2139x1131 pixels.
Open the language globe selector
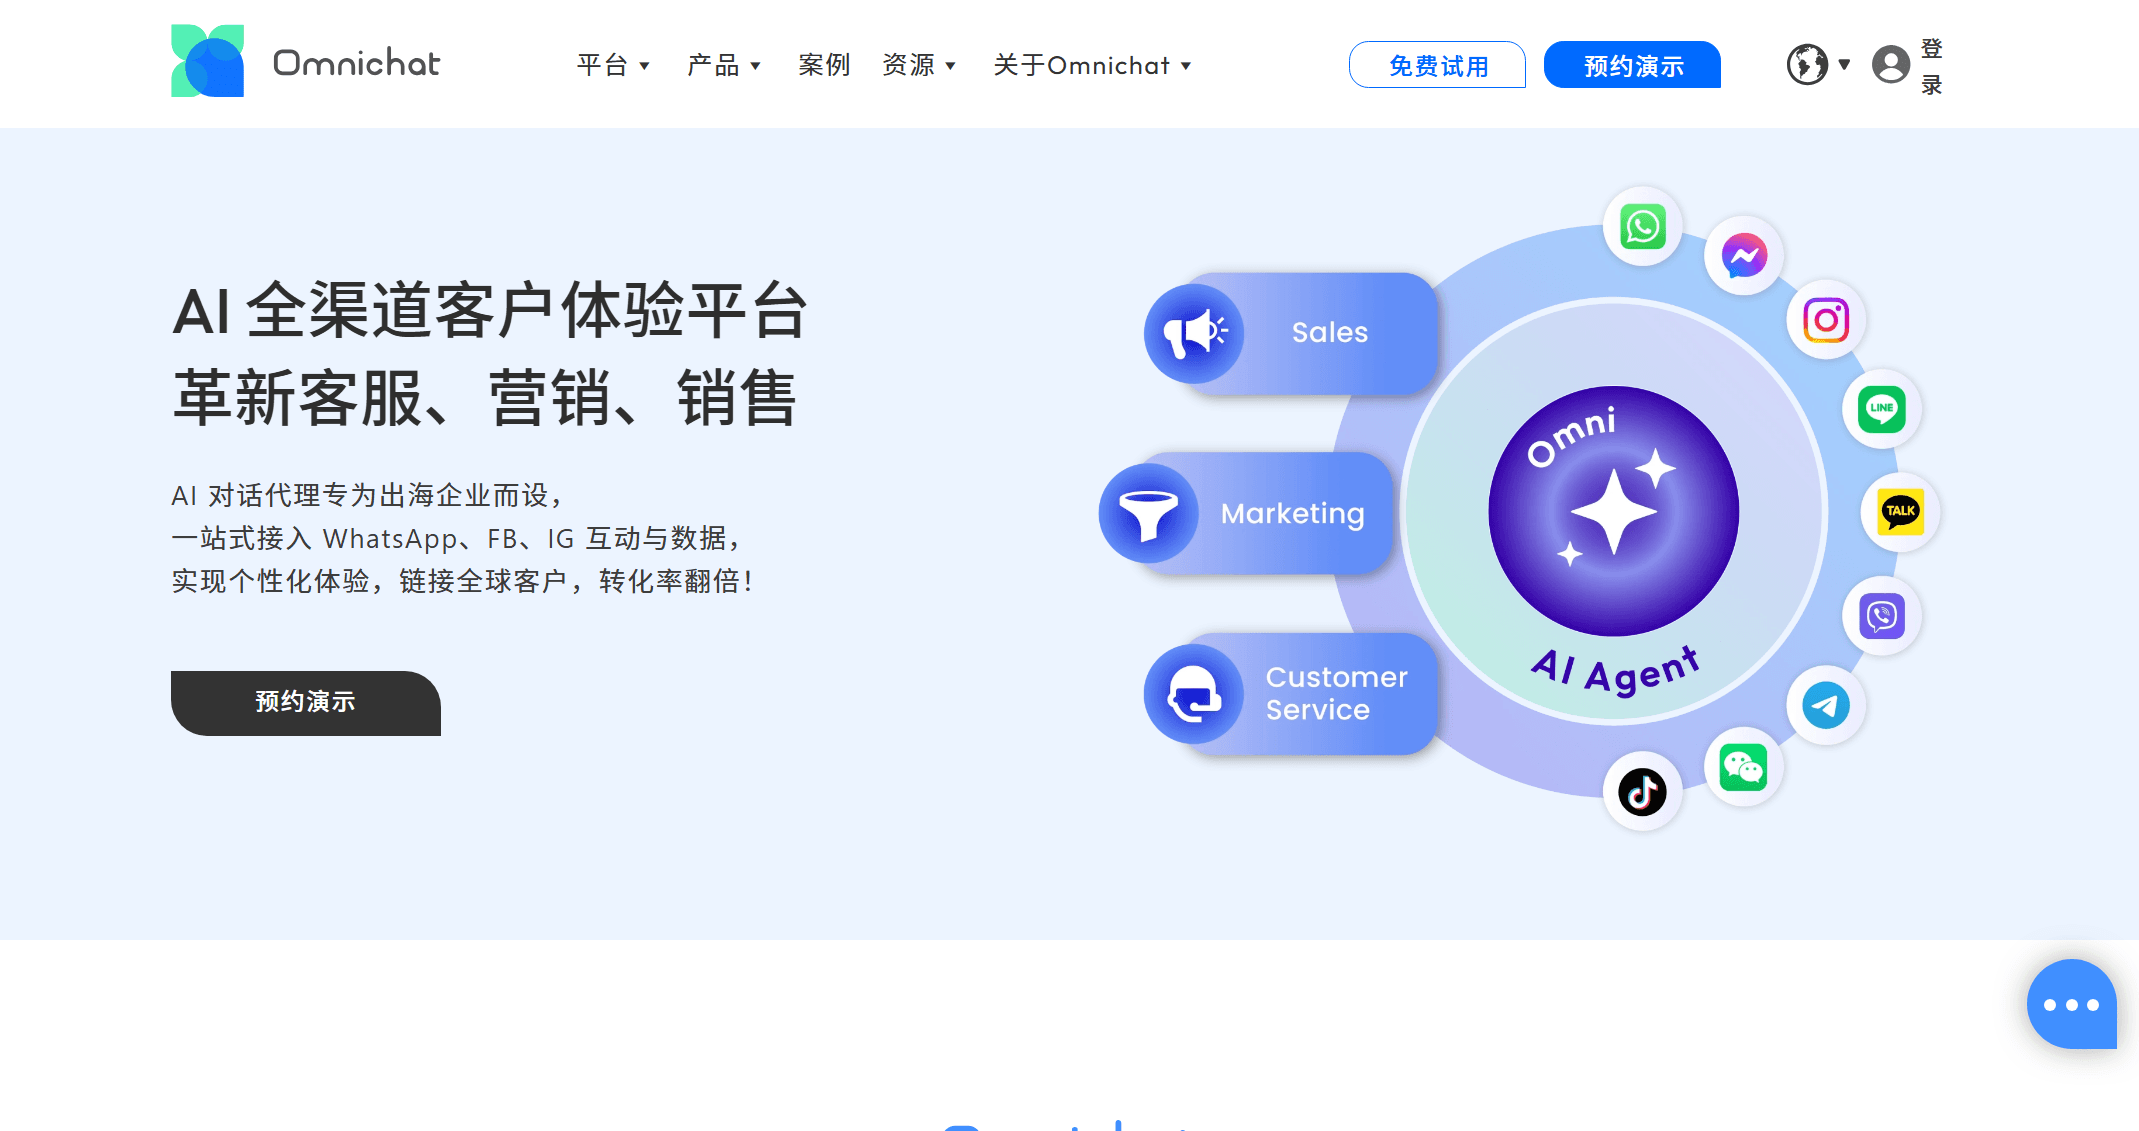tap(1807, 63)
